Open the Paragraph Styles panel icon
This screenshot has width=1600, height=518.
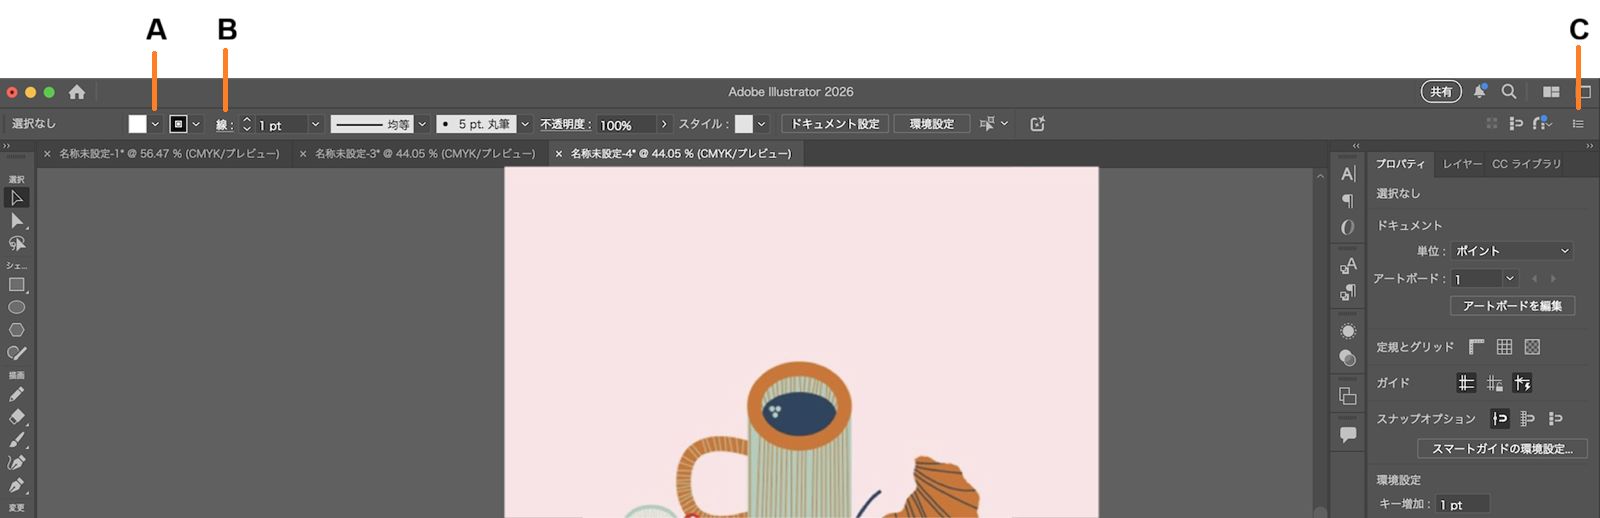click(1348, 292)
